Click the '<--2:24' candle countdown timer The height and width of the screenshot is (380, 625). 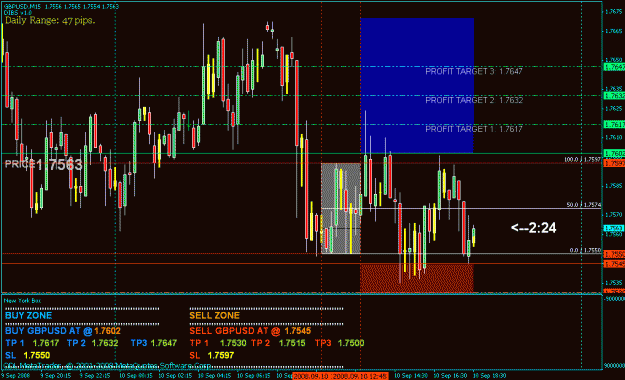533,228
